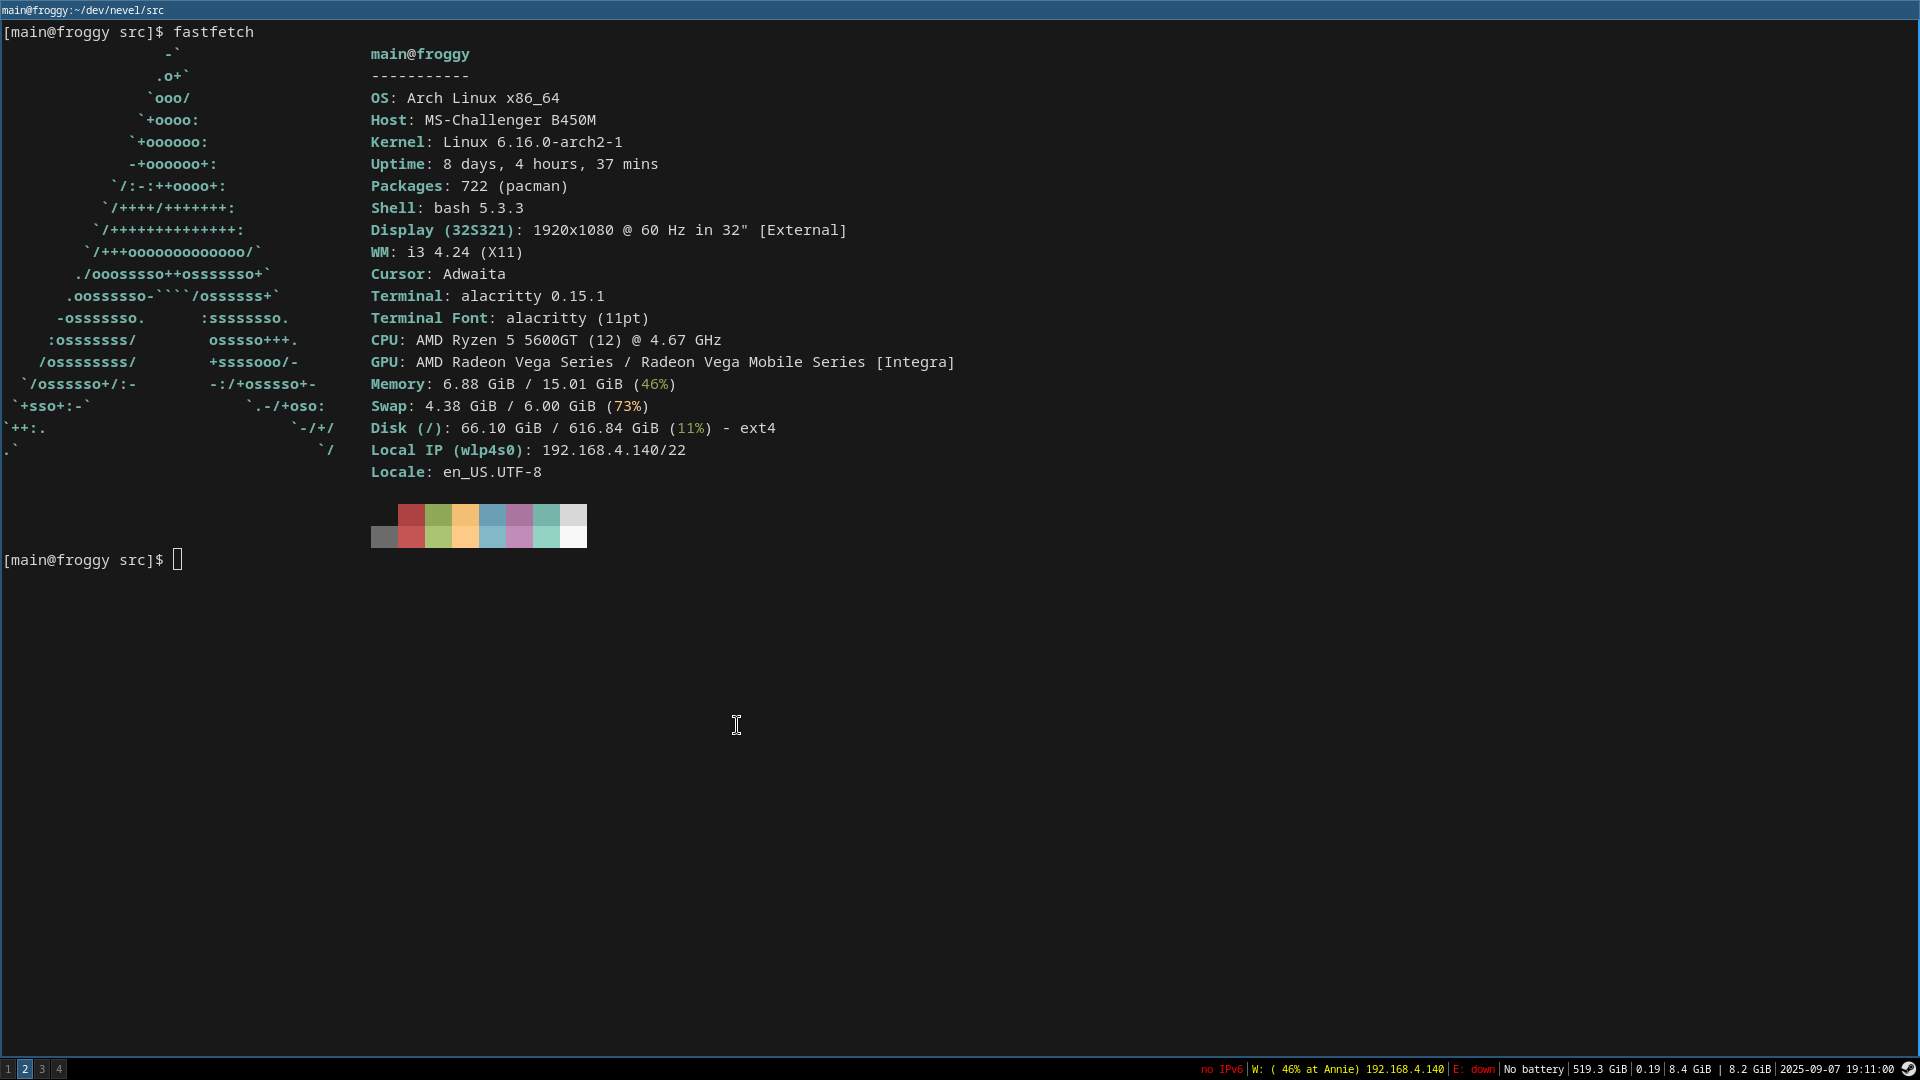
Task: Click the date and time in status bar
Action: click(1836, 1069)
